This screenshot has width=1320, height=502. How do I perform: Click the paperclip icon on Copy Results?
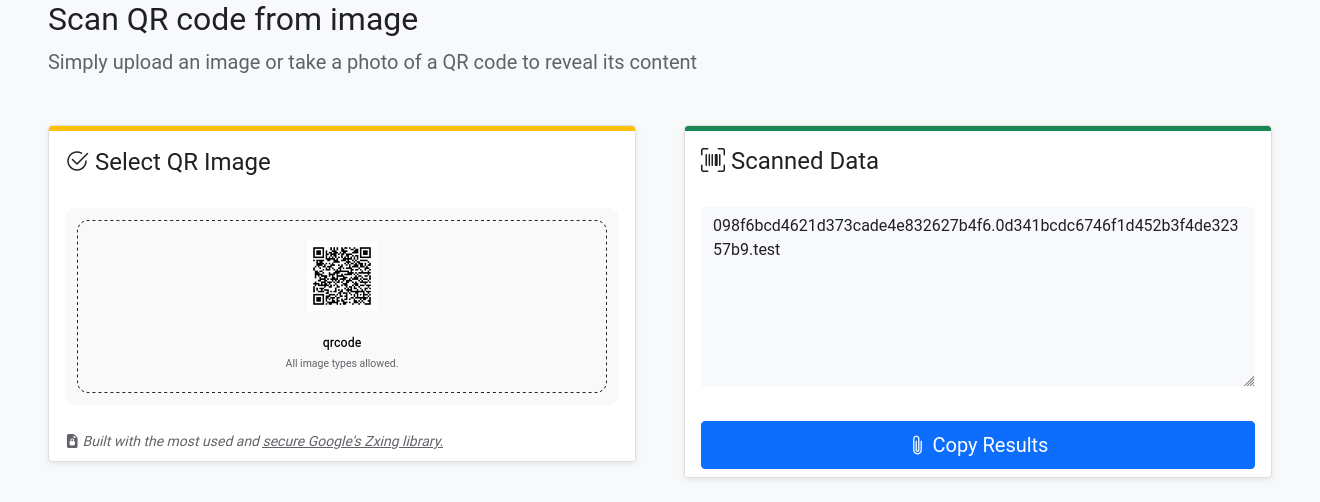[x=917, y=445]
